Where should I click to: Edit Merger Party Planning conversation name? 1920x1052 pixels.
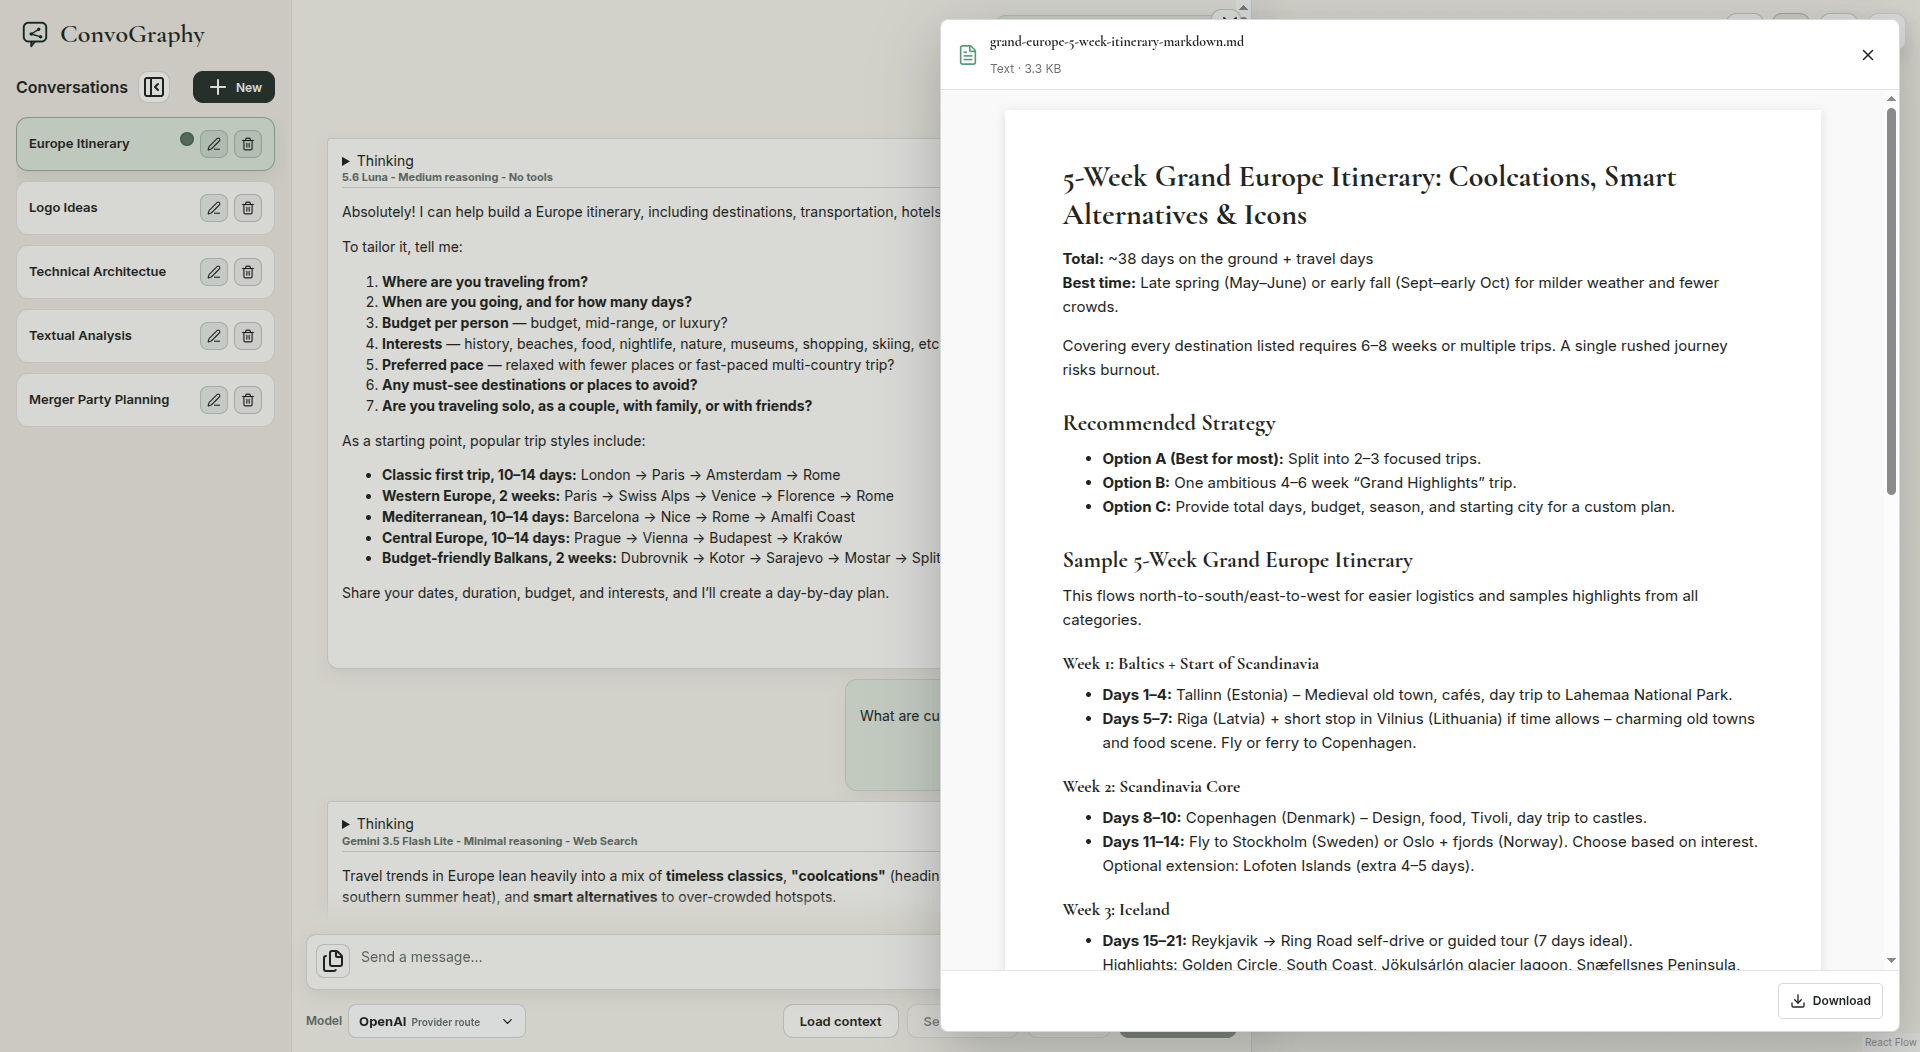click(x=214, y=400)
